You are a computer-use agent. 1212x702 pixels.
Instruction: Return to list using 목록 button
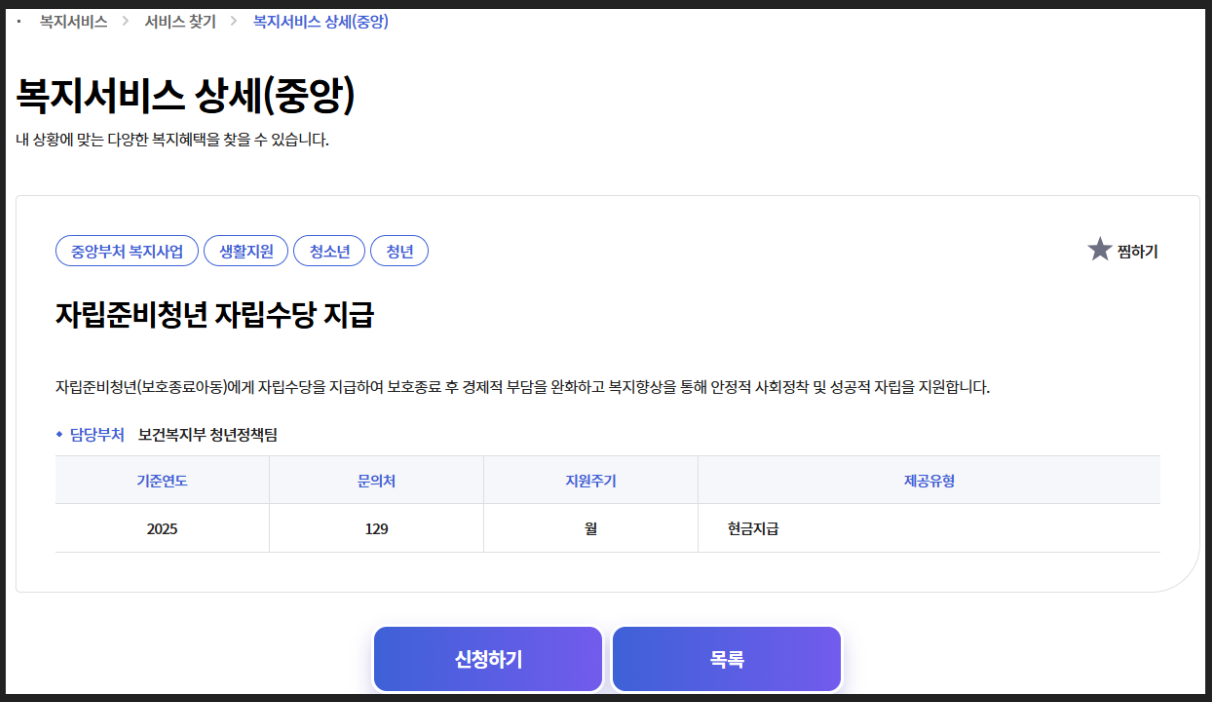(726, 658)
